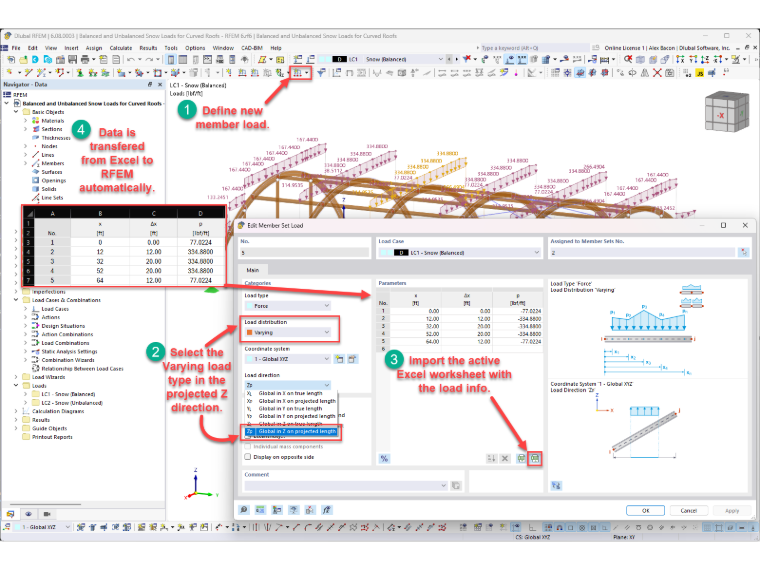Screen dimensions: 760x570
Task: Edit coordinate system icon
Action: pos(352,359)
